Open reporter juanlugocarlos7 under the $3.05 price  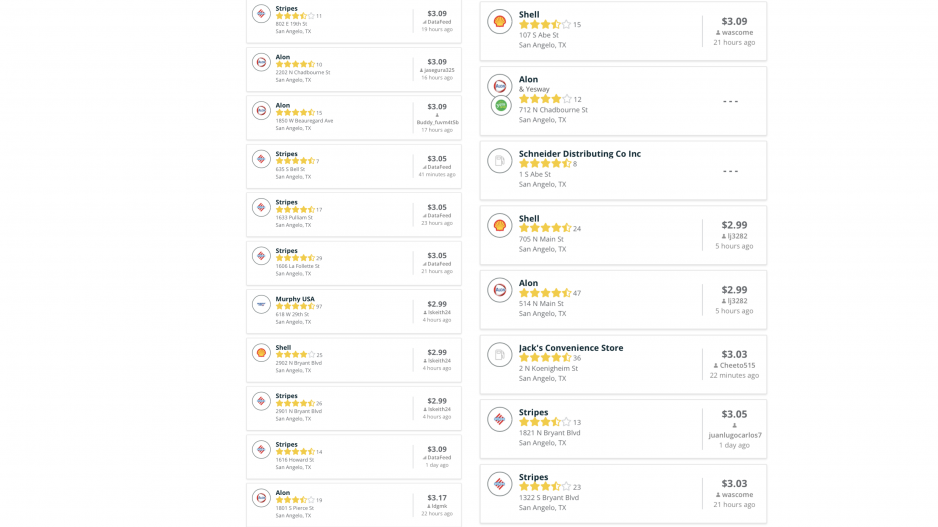735,435
